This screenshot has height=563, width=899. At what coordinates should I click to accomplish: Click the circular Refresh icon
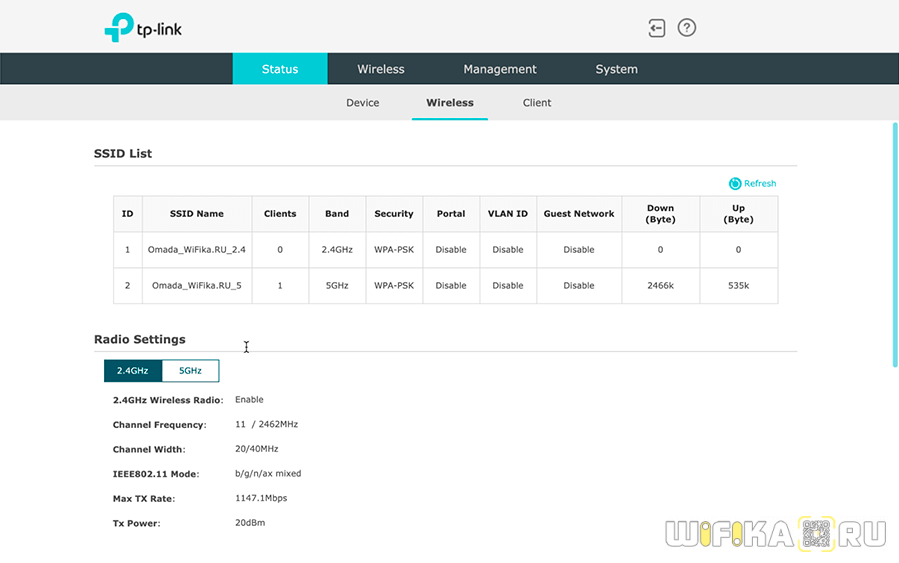coord(735,184)
